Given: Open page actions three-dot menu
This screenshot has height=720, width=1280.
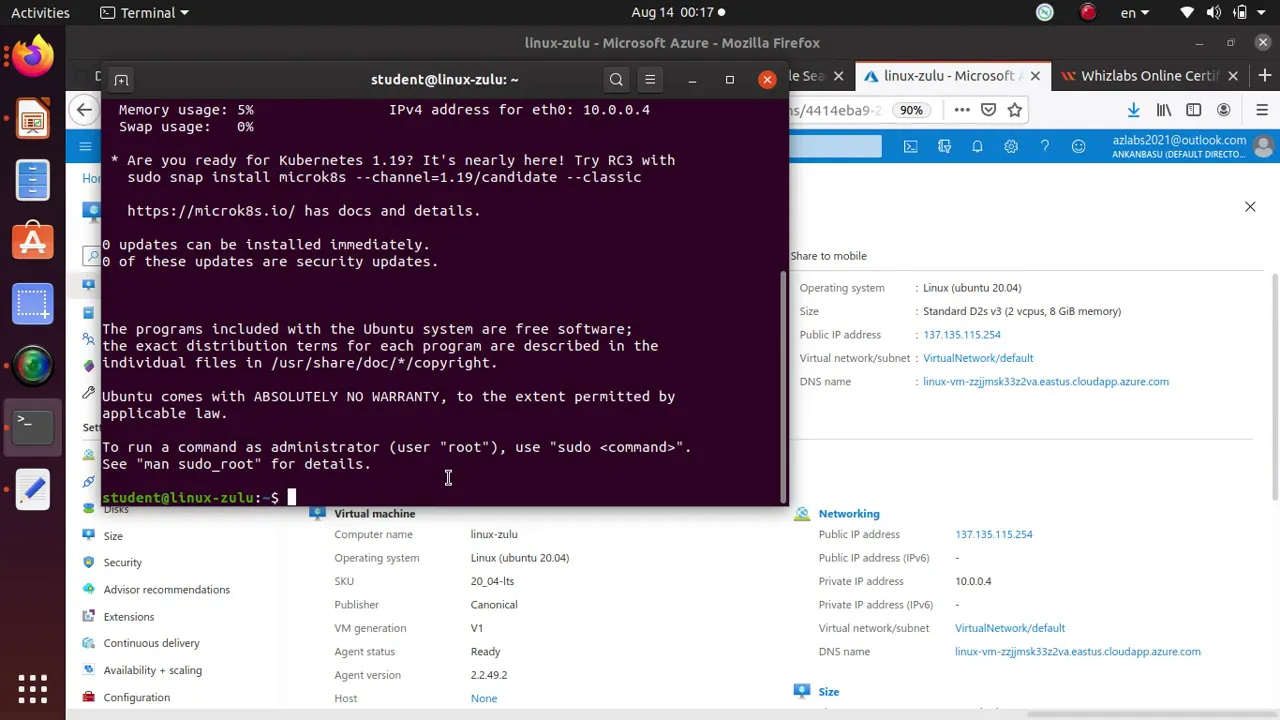Looking at the screenshot, I should (962, 110).
